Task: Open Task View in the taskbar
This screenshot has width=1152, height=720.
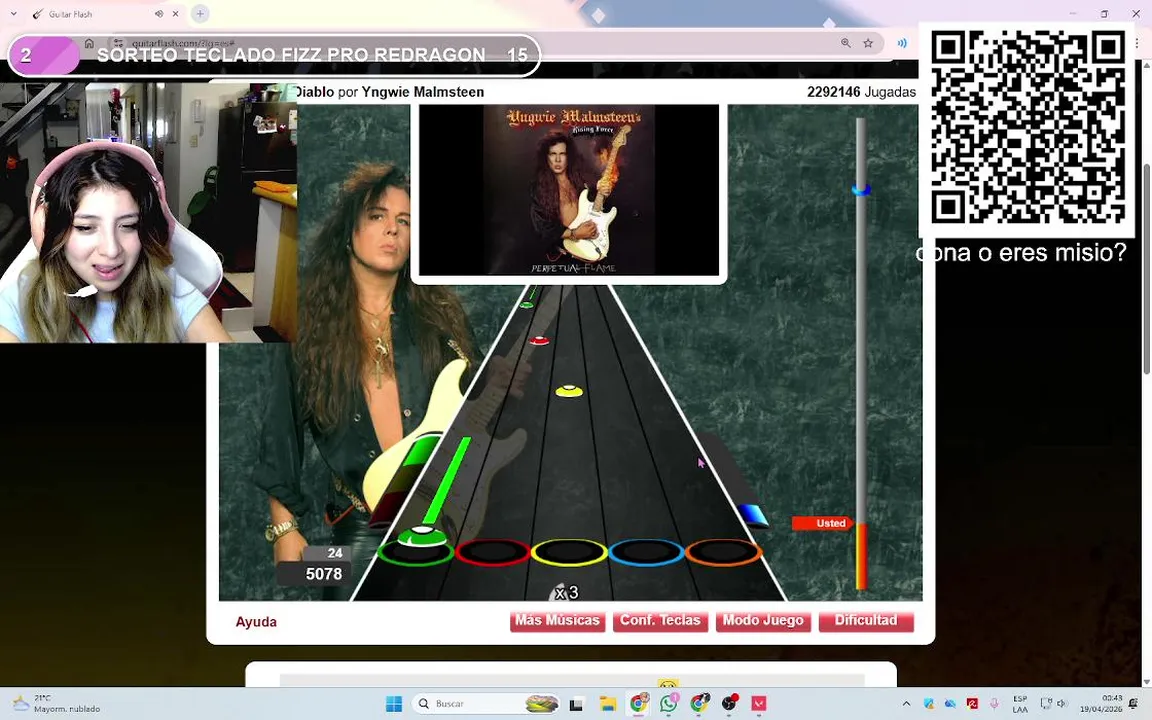Action: click(x=577, y=704)
